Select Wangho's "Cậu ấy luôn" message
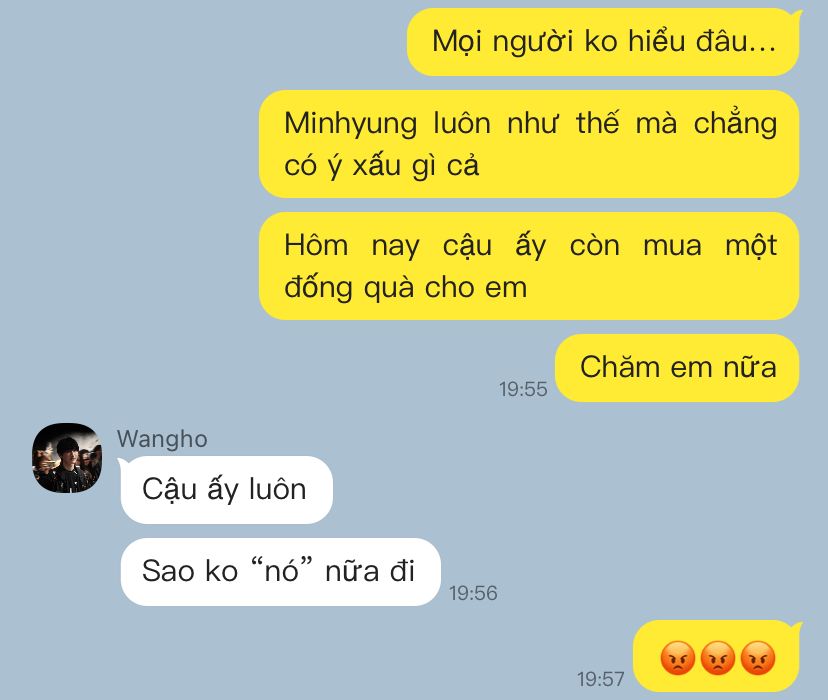The height and width of the screenshot is (700, 828). 227,490
